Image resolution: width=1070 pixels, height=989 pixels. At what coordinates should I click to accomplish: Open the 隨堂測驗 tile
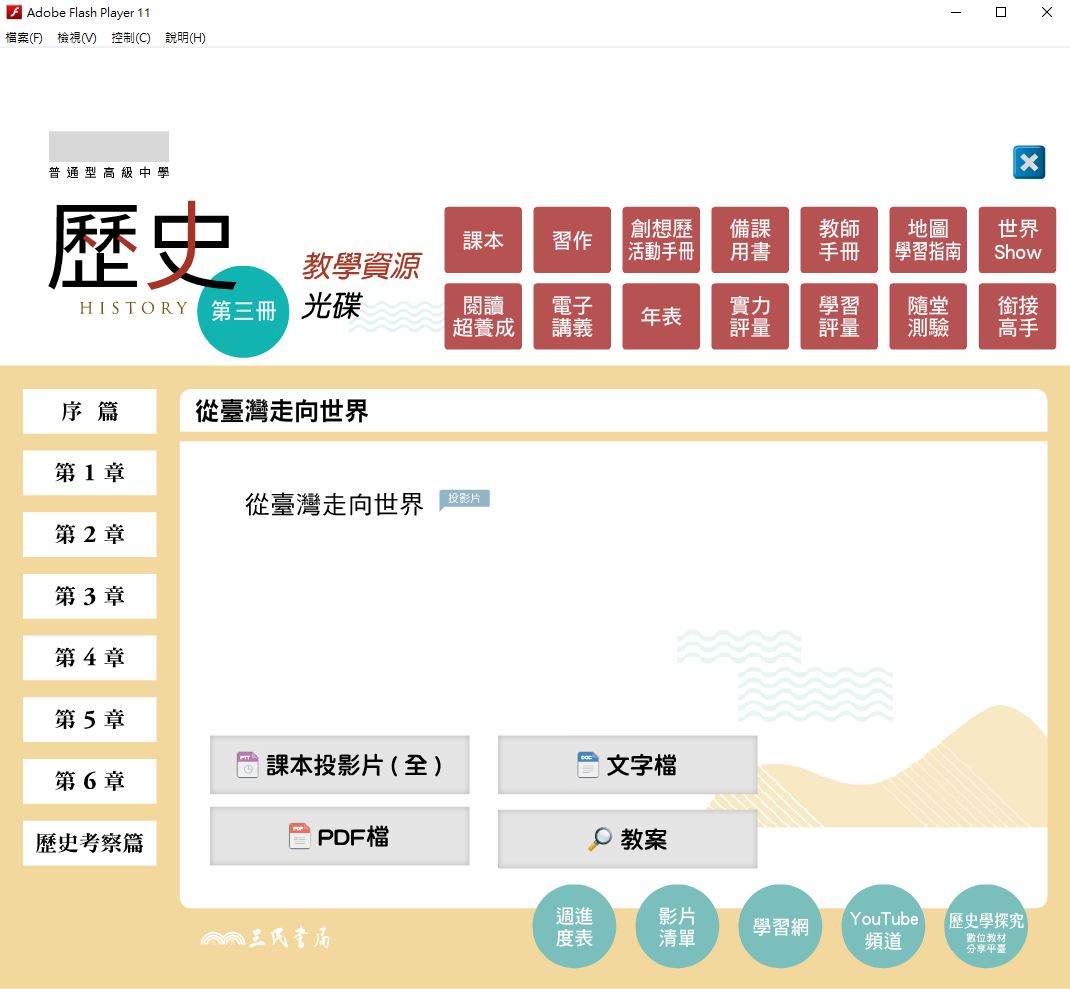tap(928, 316)
